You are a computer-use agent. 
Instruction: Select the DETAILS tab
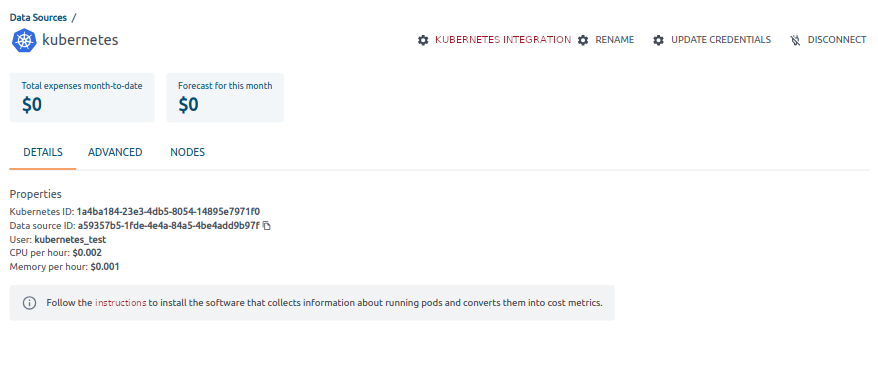43,152
